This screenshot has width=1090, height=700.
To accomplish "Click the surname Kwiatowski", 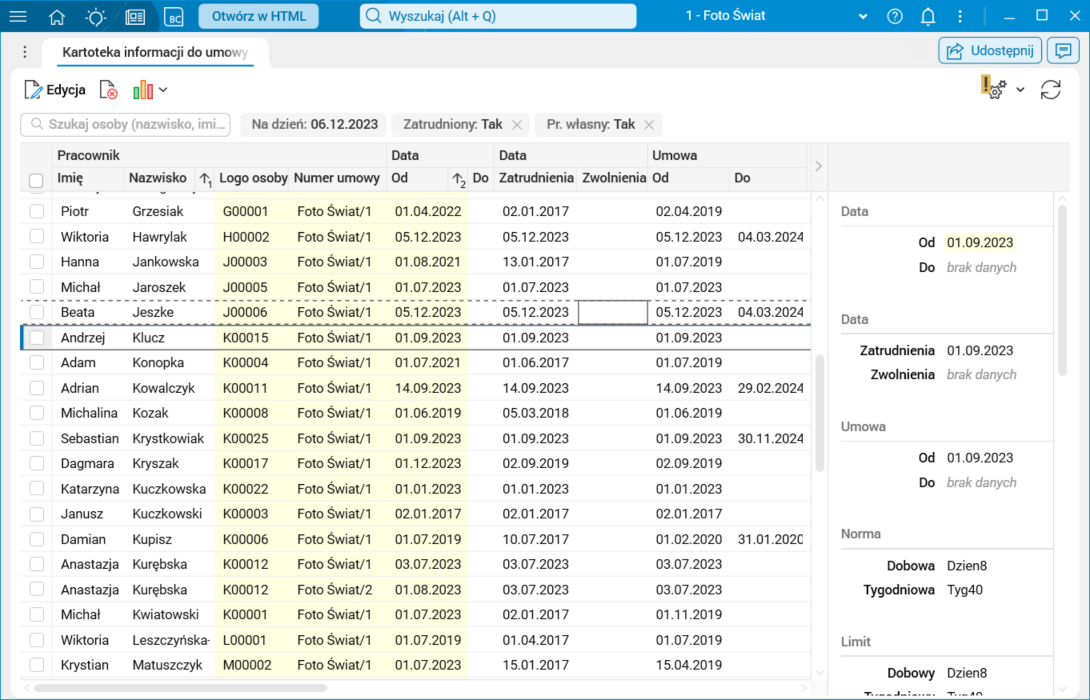I will (x=165, y=614).
